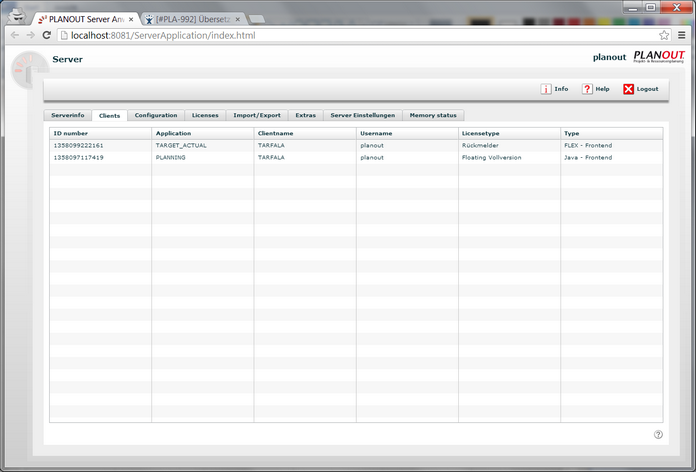The height and width of the screenshot is (472, 696).
Task: Select the Clients tab
Action: 110,115
